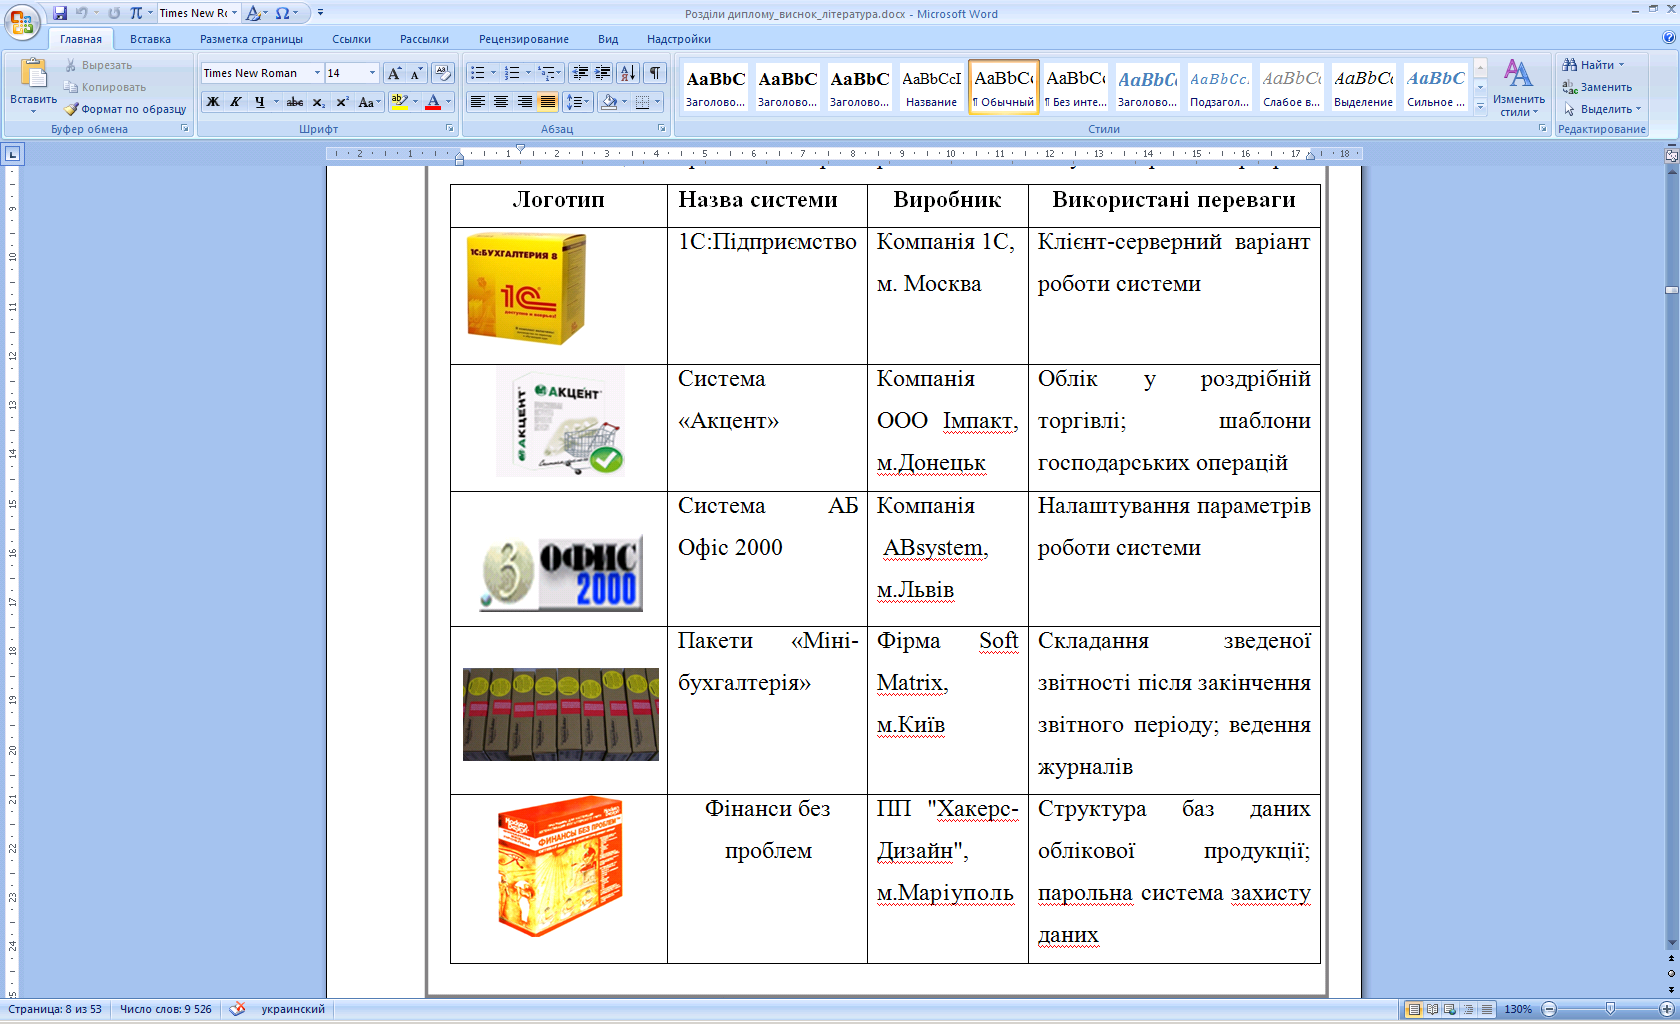Center the text alignment
1680x1024 pixels.
coord(501,102)
